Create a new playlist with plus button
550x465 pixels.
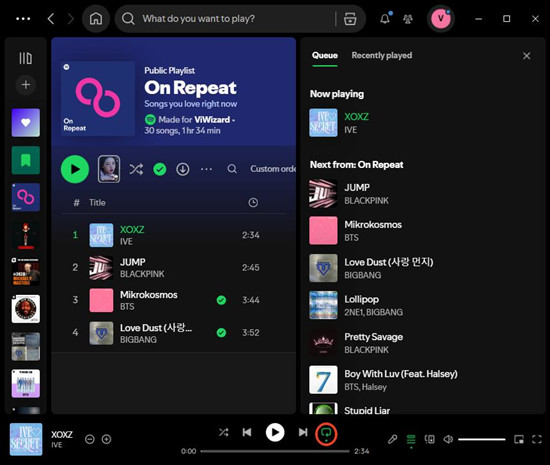(x=26, y=85)
